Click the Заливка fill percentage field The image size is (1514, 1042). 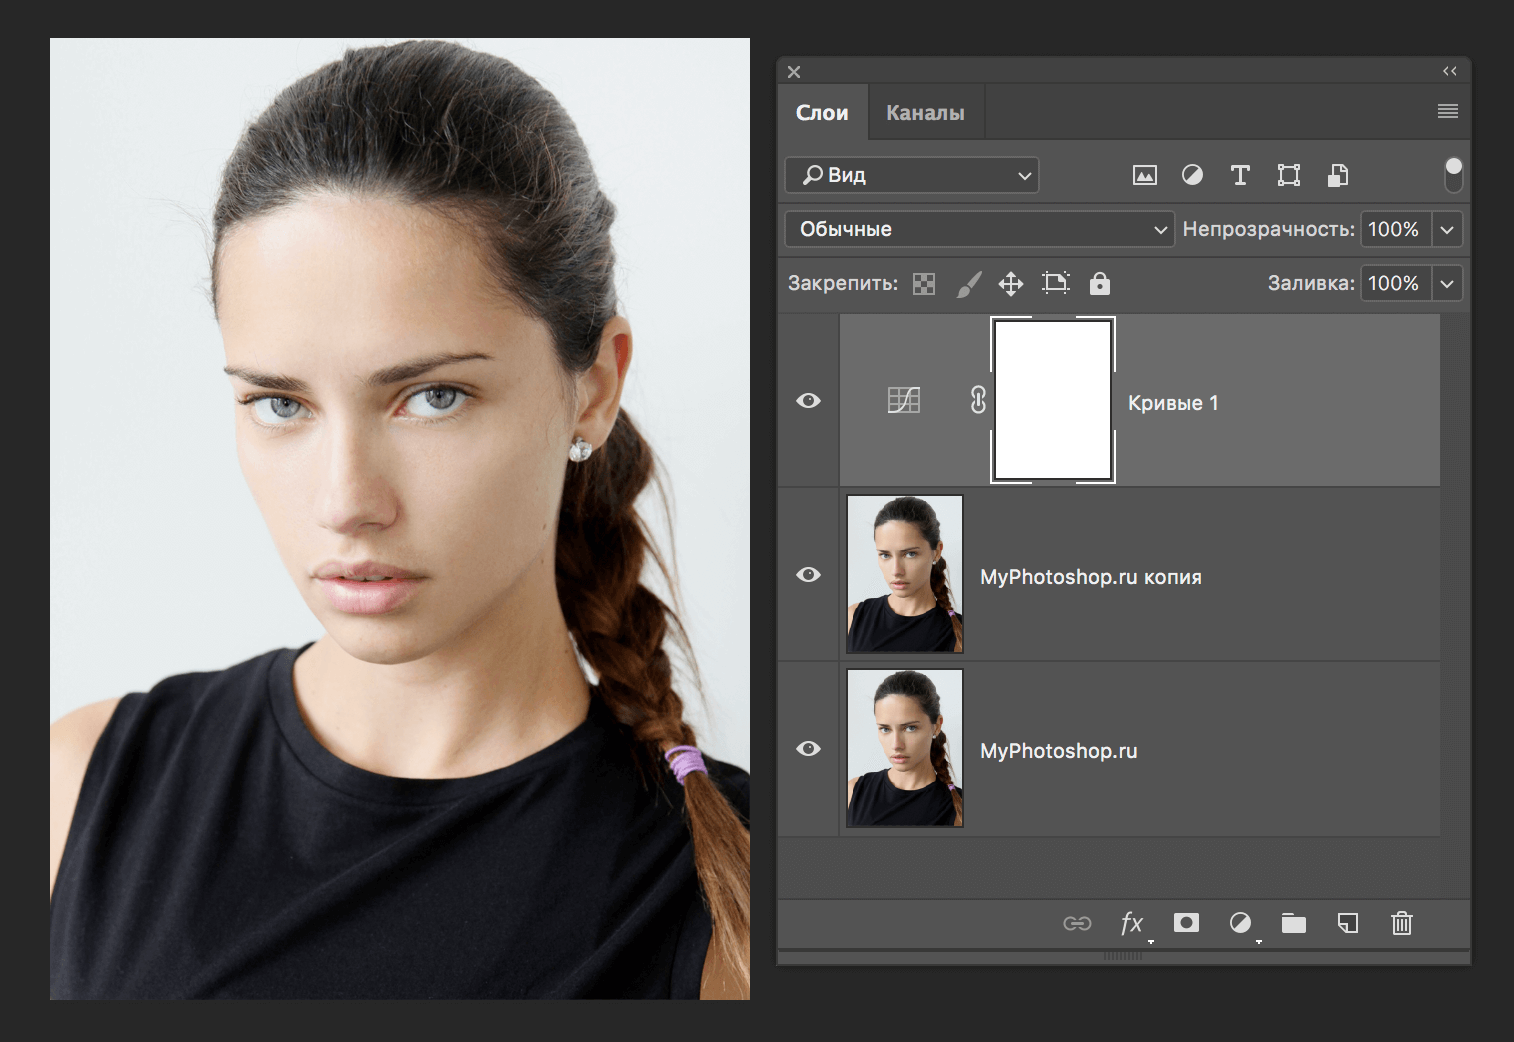pyautogui.click(x=1394, y=284)
